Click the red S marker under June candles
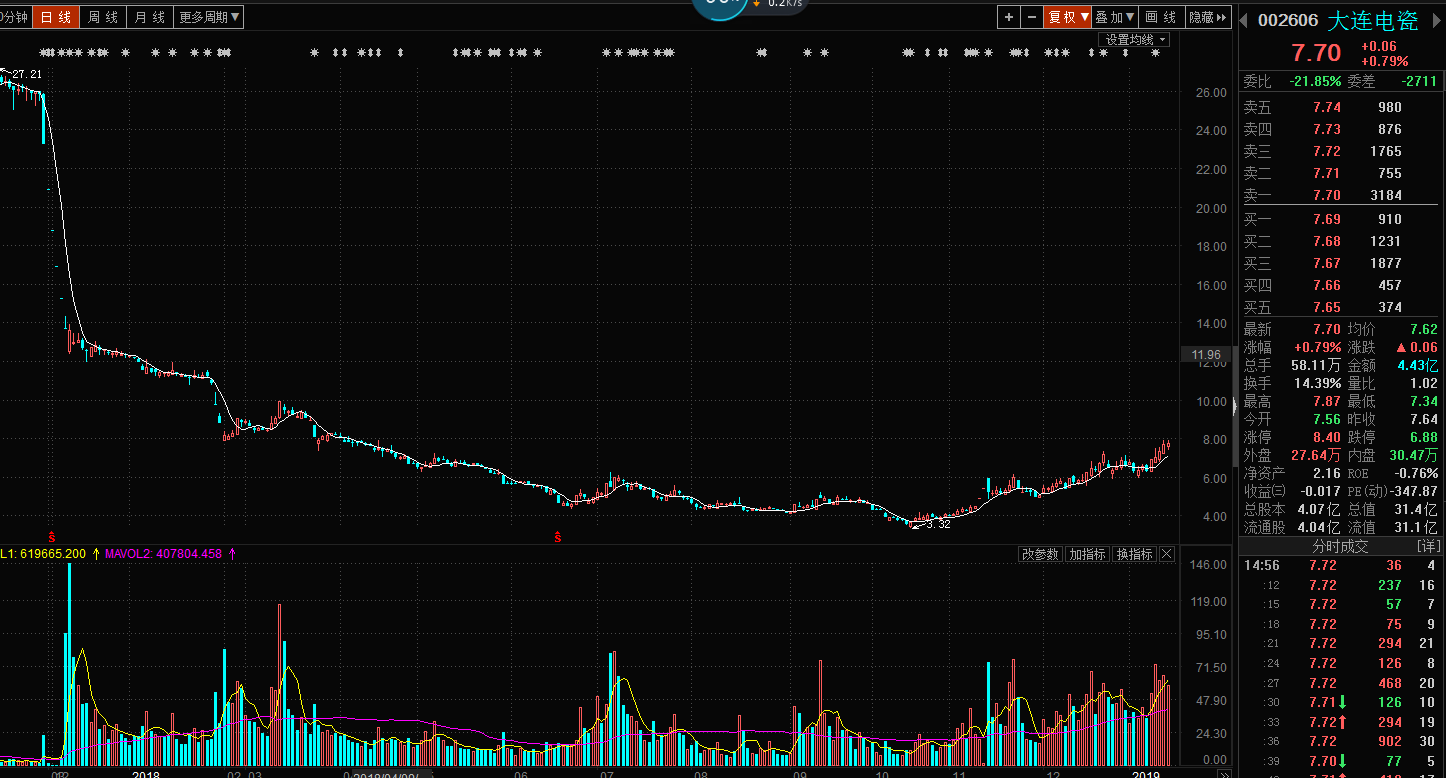Image resolution: width=1446 pixels, height=778 pixels. point(558,538)
